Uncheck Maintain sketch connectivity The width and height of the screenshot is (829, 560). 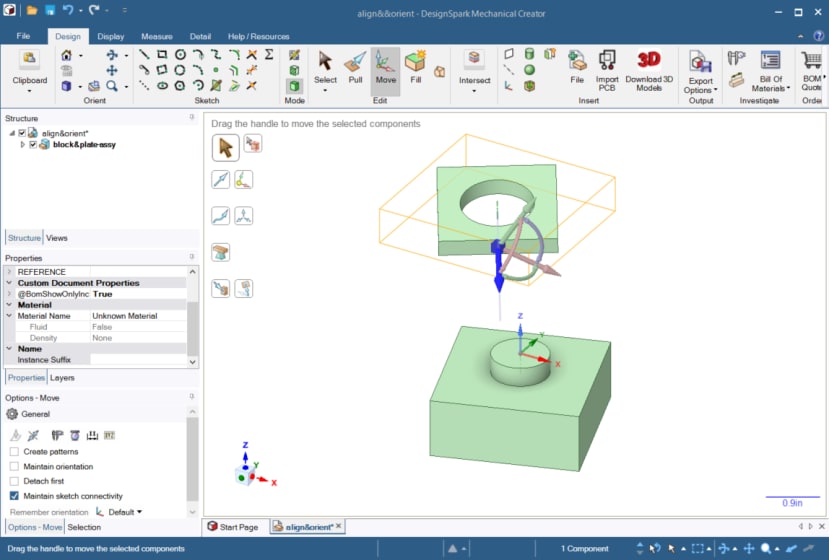14,496
